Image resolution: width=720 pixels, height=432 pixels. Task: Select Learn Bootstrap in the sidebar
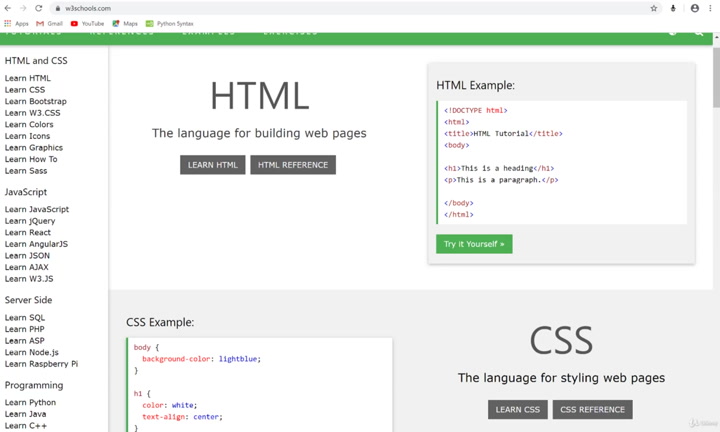click(x=36, y=101)
